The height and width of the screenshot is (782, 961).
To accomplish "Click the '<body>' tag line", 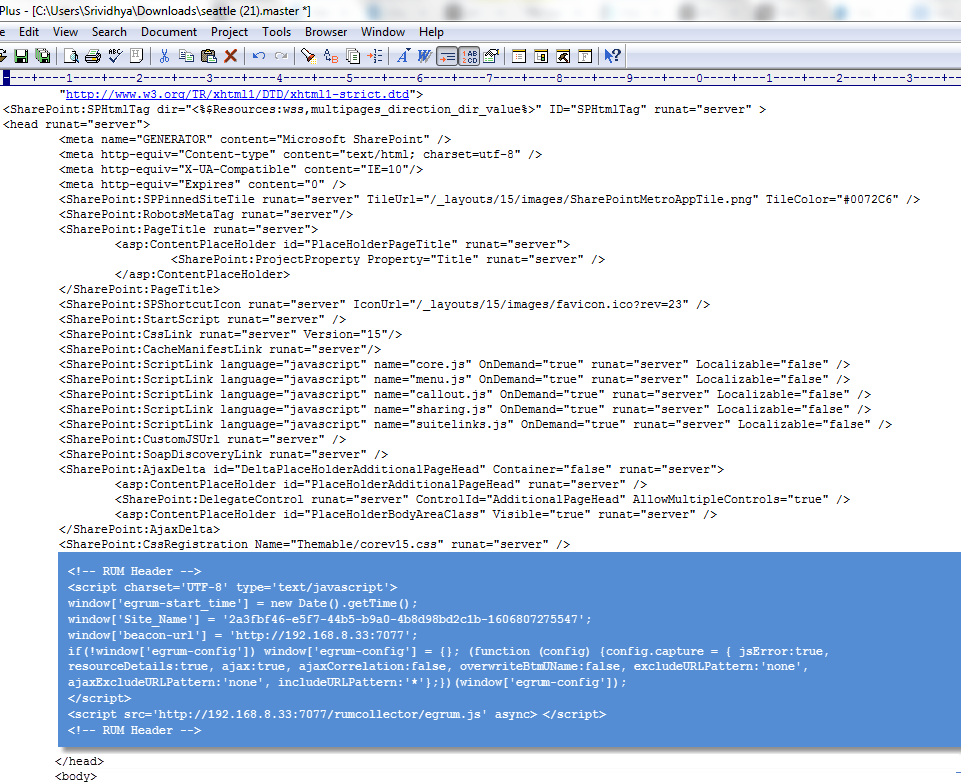I will click(x=75, y=776).
